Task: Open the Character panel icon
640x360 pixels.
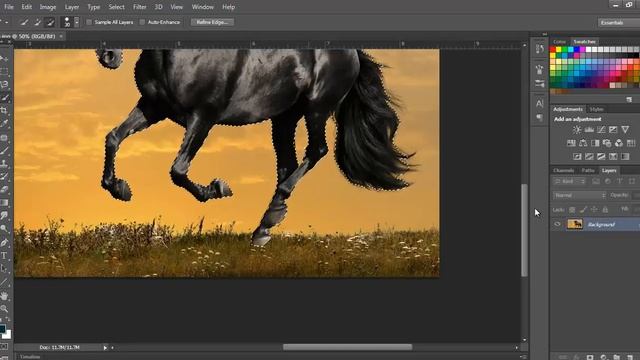Action: point(540,103)
